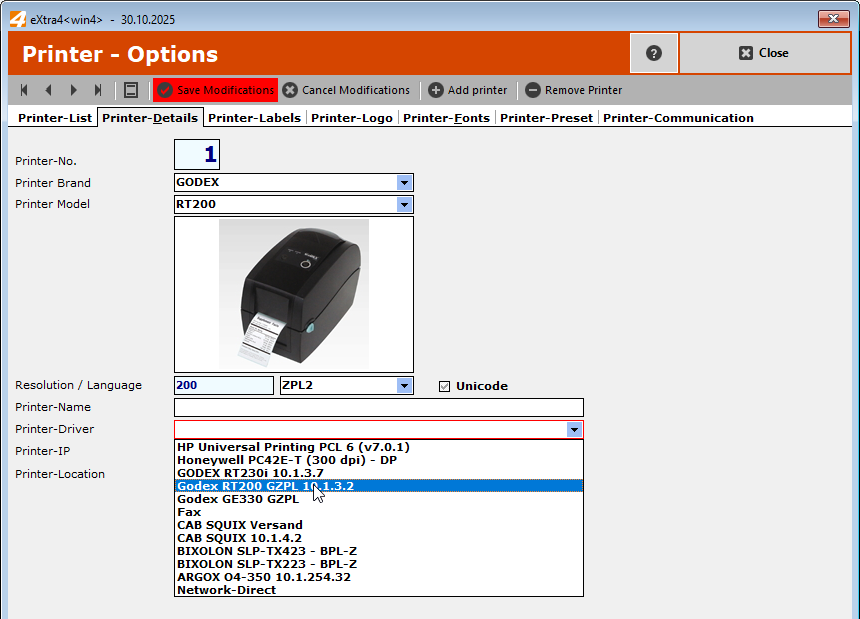Switch to the Printer-Labels tab
Viewport: 860px width, 619px height.
254,118
